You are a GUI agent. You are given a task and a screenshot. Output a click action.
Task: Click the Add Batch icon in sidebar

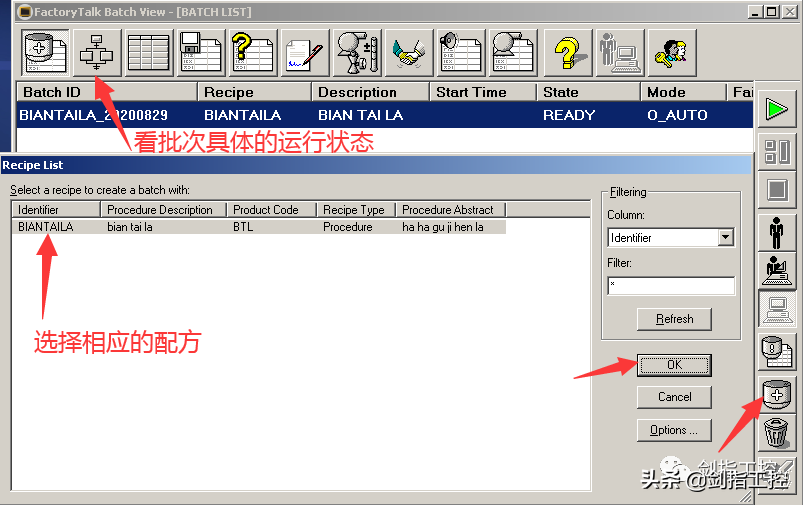pyautogui.click(x=777, y=394)
